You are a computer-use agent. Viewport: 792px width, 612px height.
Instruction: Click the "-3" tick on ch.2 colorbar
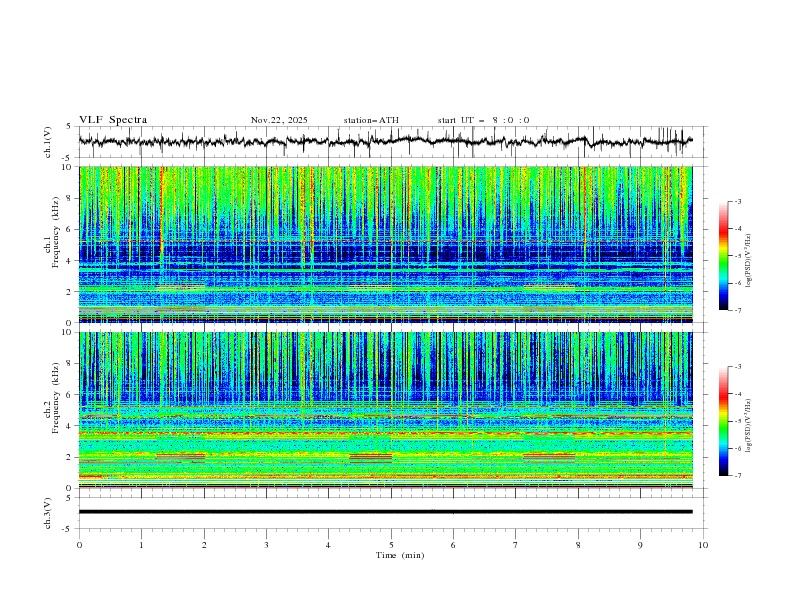[737, 367]
